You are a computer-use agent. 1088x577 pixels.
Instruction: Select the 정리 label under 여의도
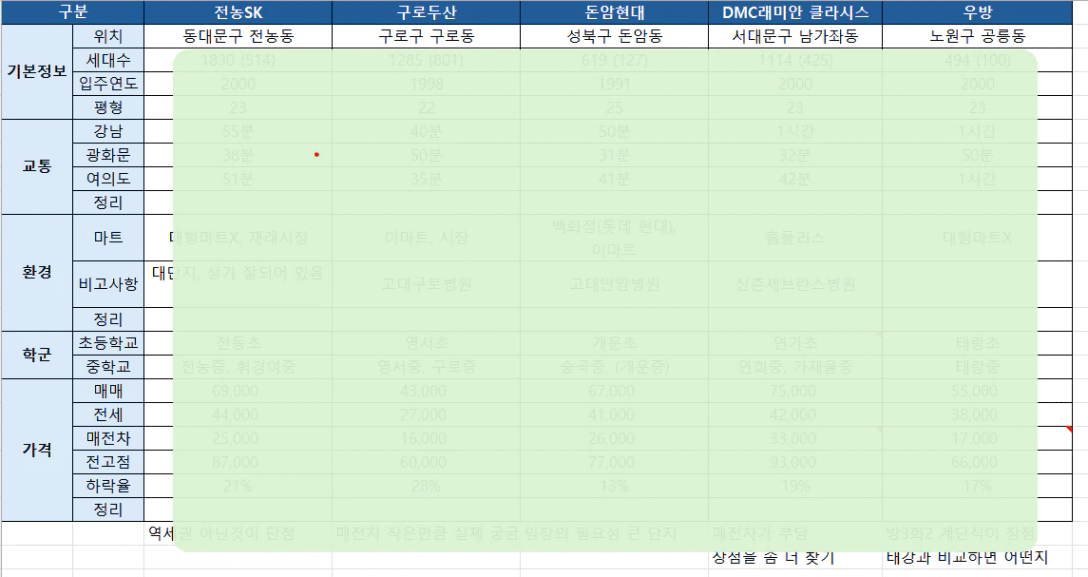108,203
